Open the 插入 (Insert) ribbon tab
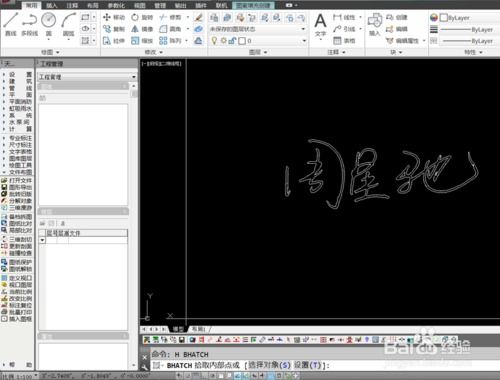 (x=52, y=5)
